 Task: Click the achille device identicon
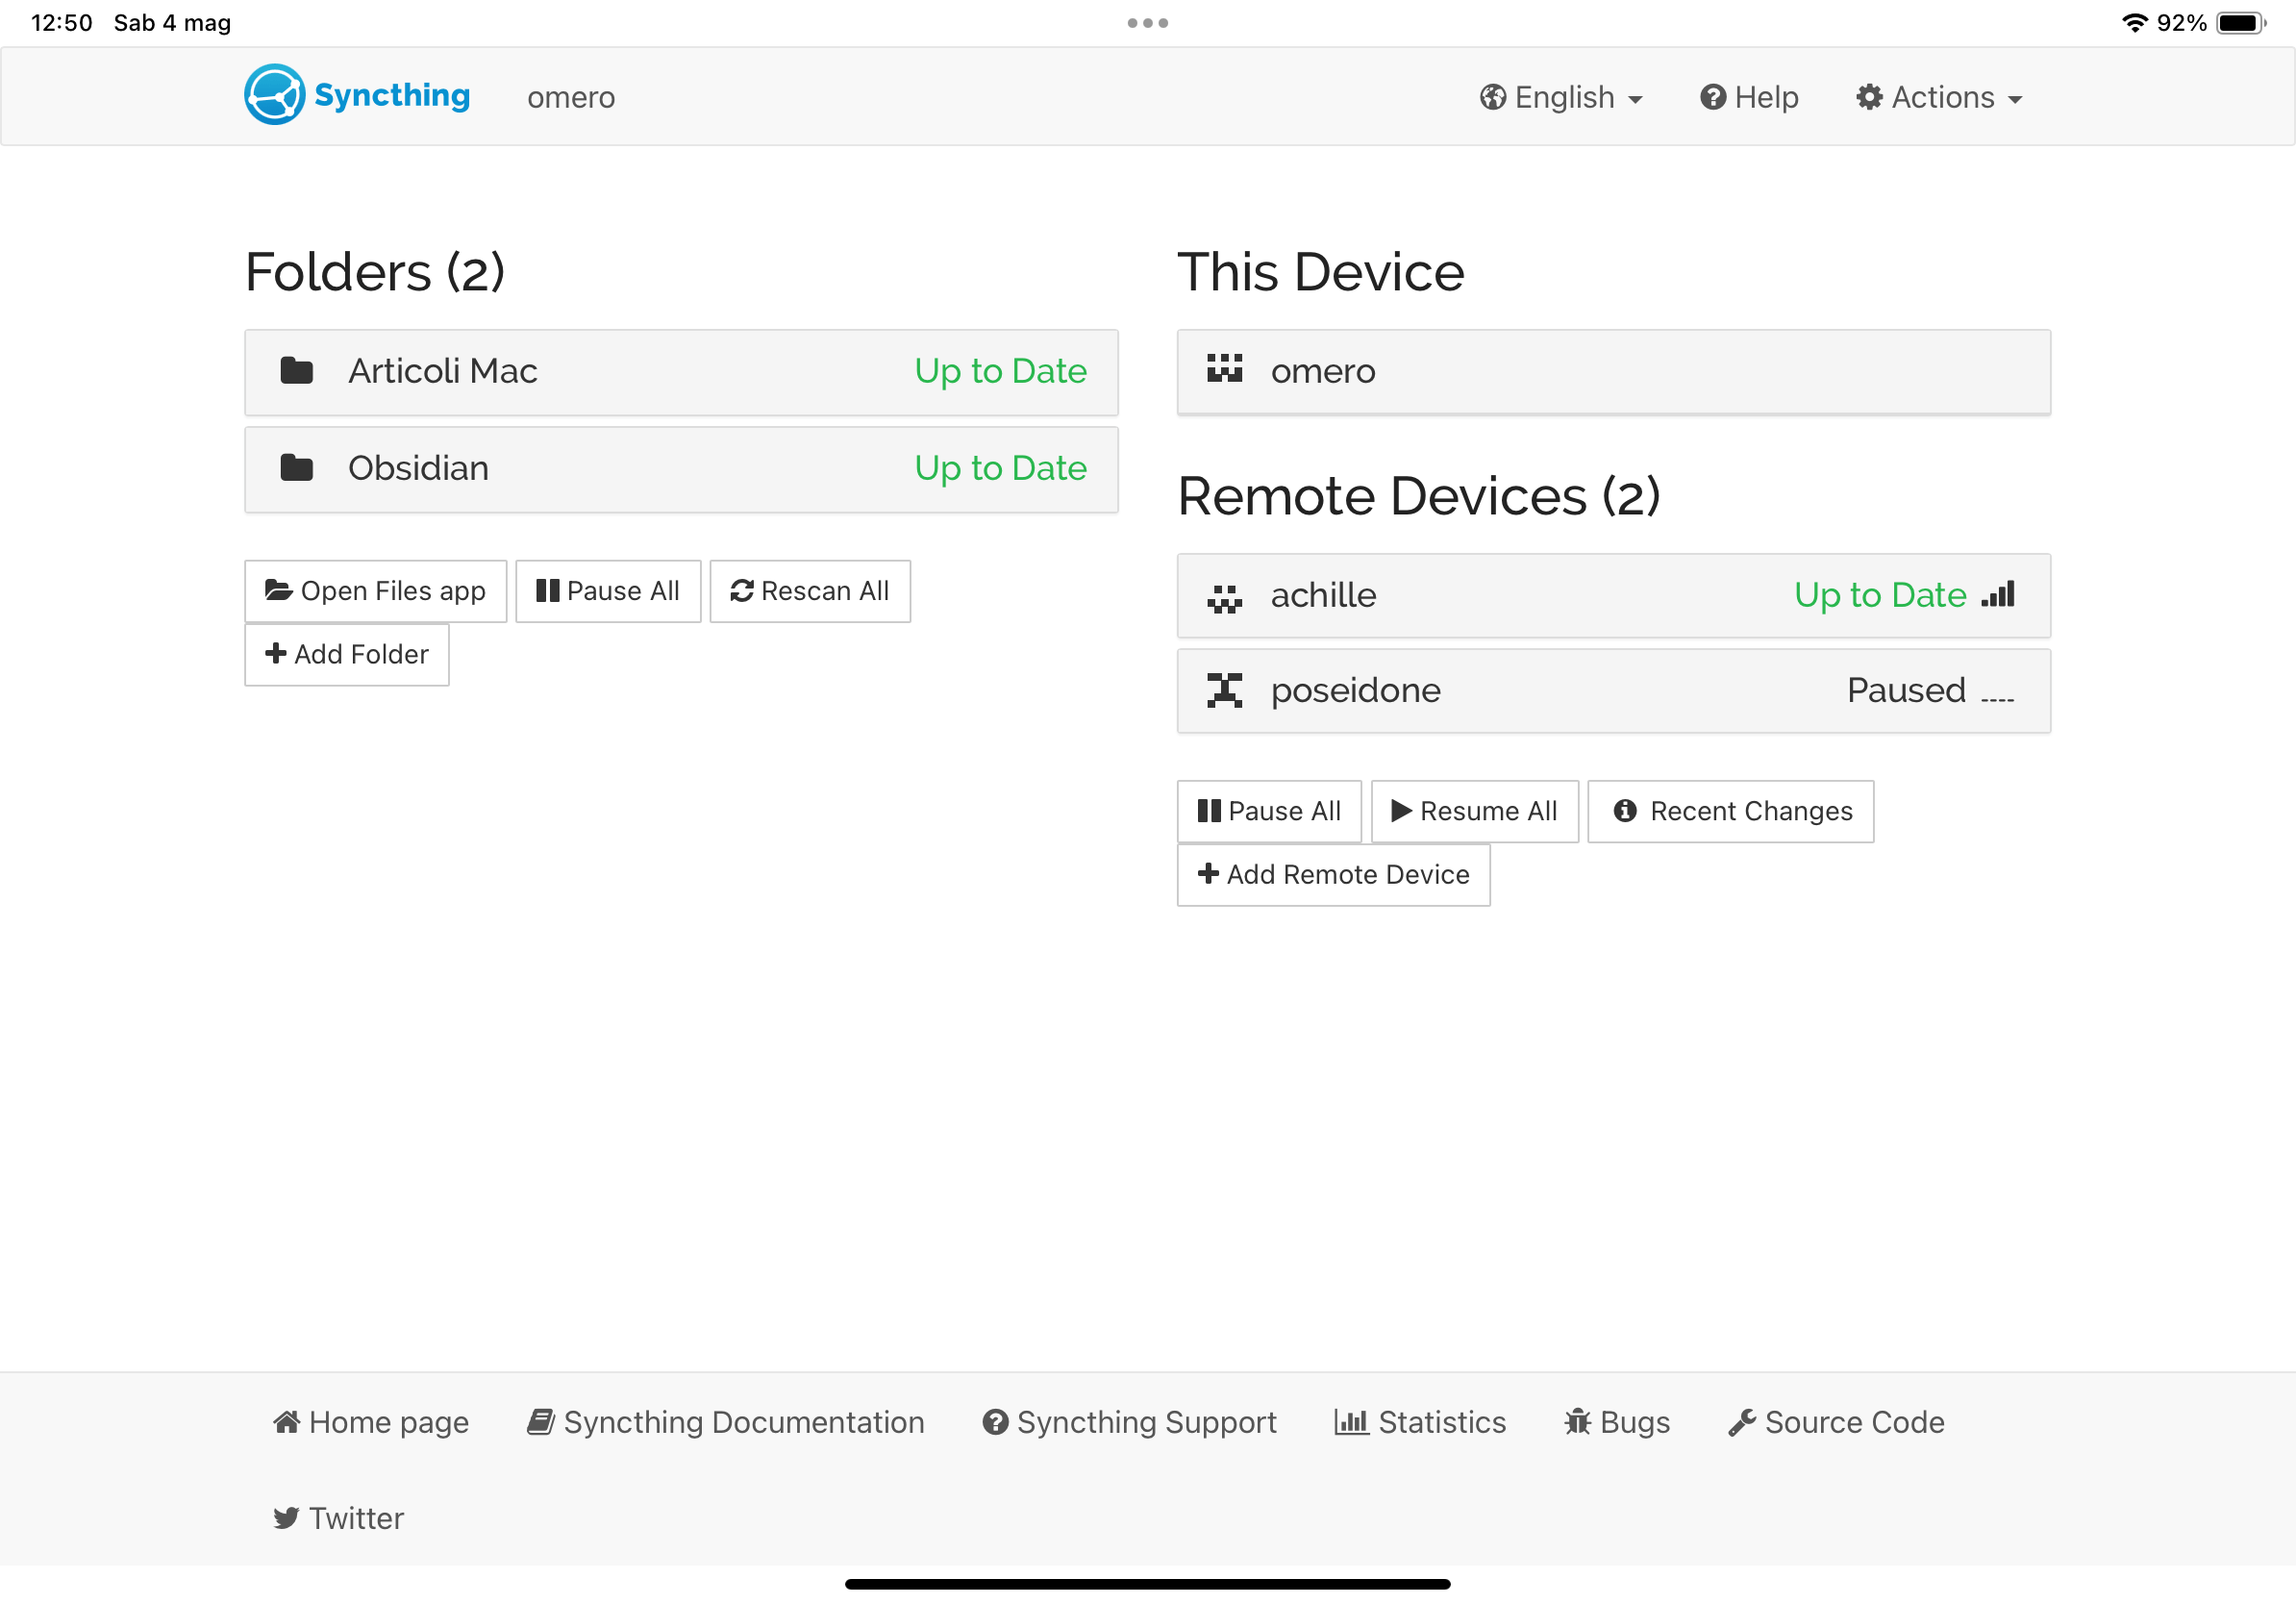tap(1224, 596)
